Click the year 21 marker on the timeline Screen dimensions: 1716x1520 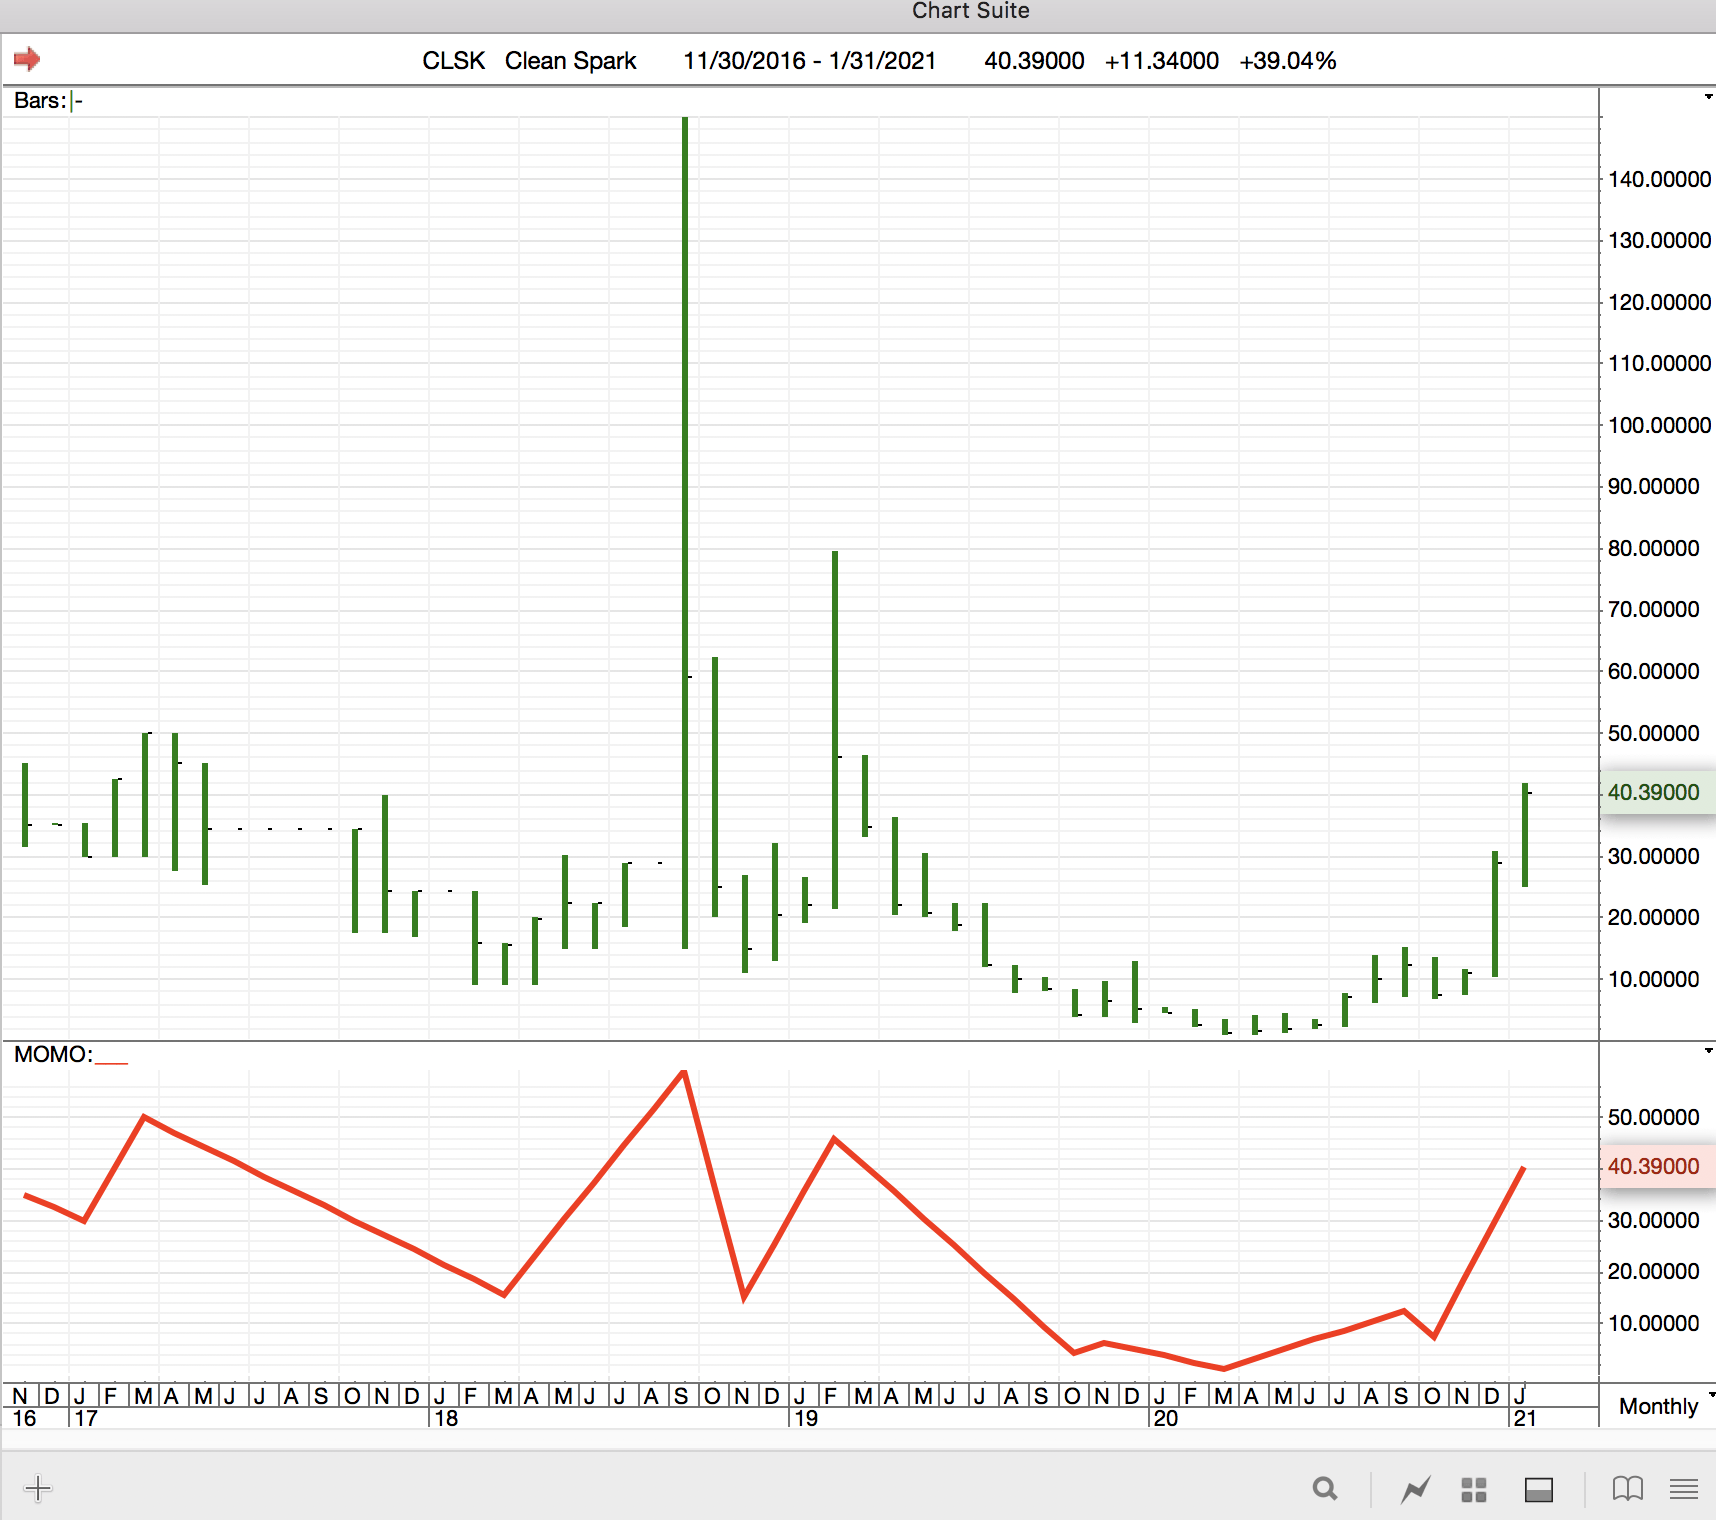[x=1525, y=1419]
